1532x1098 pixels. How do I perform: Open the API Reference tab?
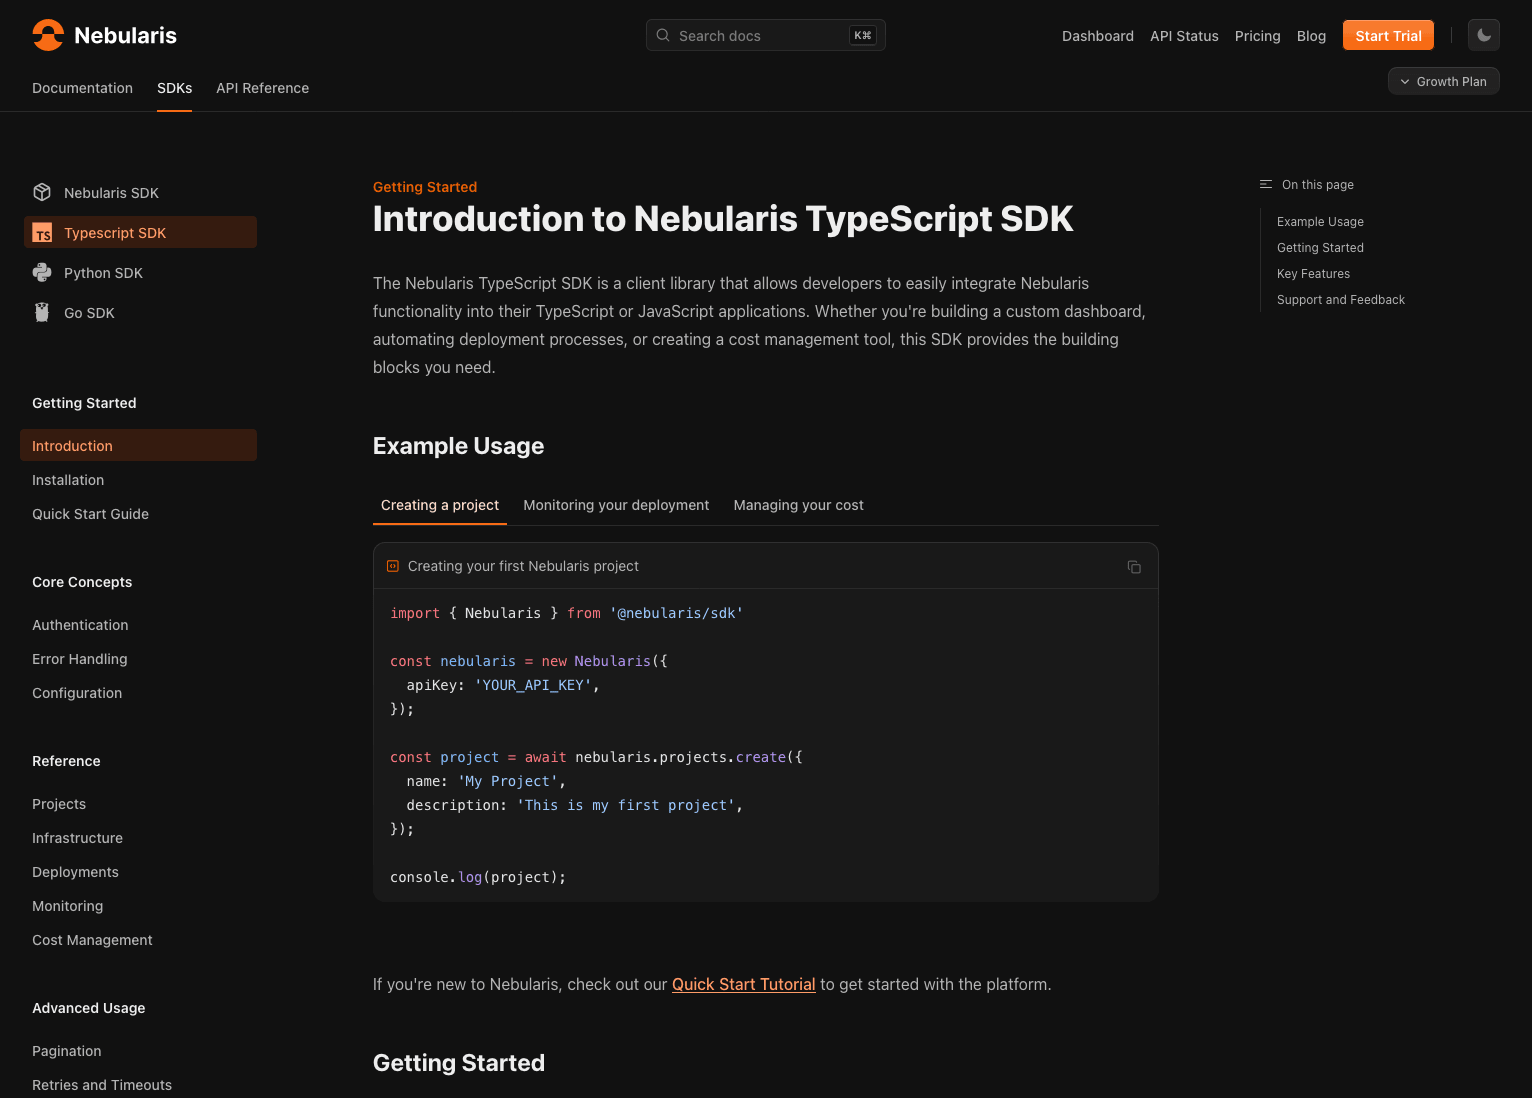pyautogui.click(x=262, y=88)
